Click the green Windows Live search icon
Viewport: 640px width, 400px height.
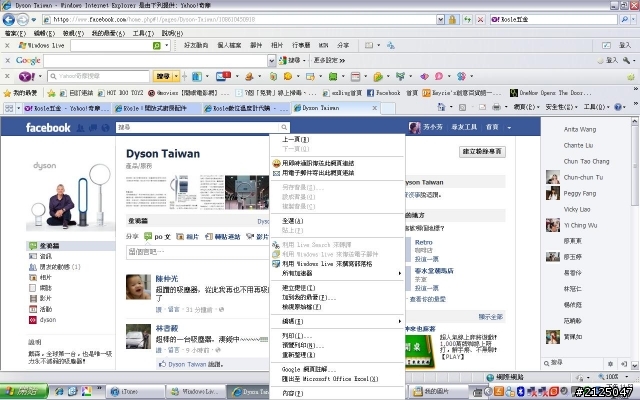pos(157,45)
